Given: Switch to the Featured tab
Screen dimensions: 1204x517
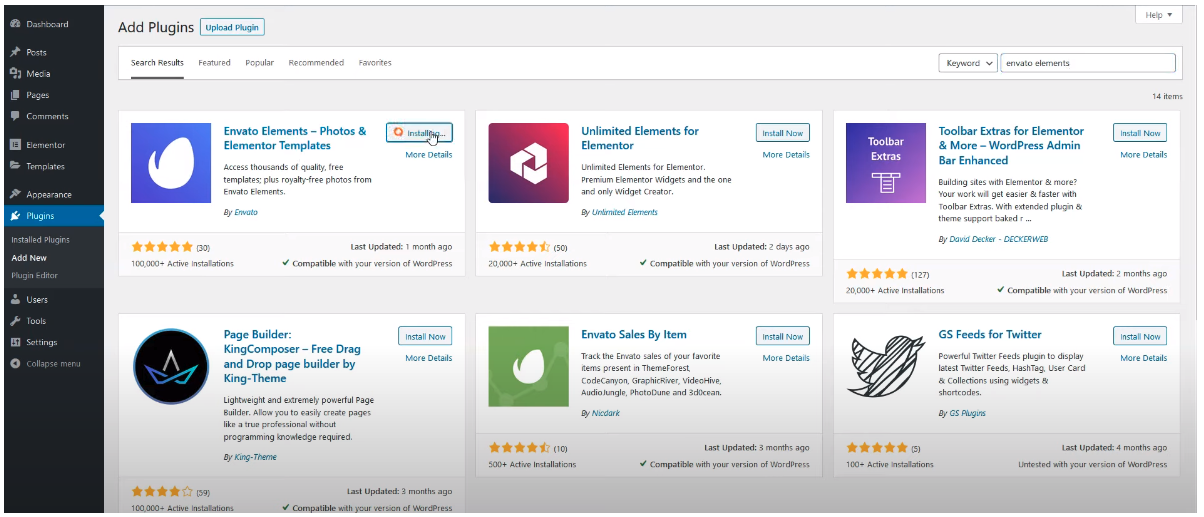Looking at the screenshot, I should pyautogui.click(x=214, y=63).
